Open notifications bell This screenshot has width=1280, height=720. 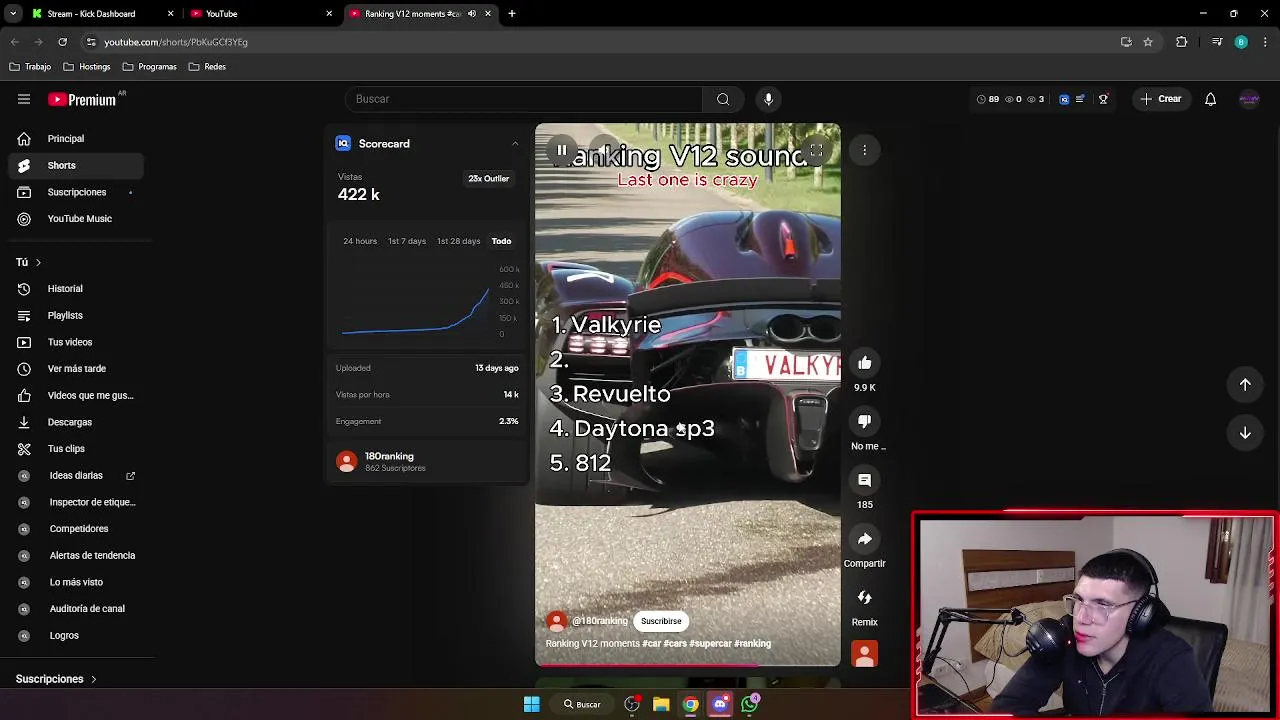tap(1210, 99)
